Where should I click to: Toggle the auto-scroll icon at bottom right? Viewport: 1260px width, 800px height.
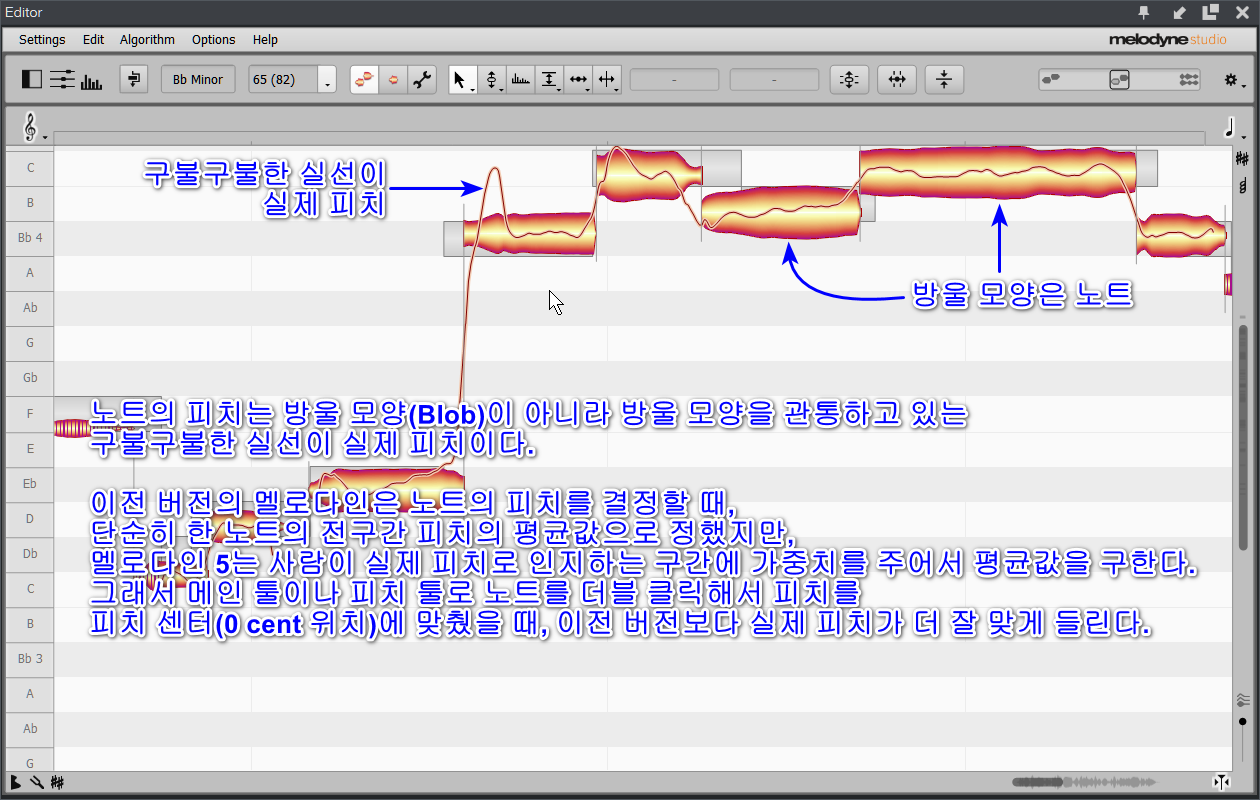pos(1221,782)
